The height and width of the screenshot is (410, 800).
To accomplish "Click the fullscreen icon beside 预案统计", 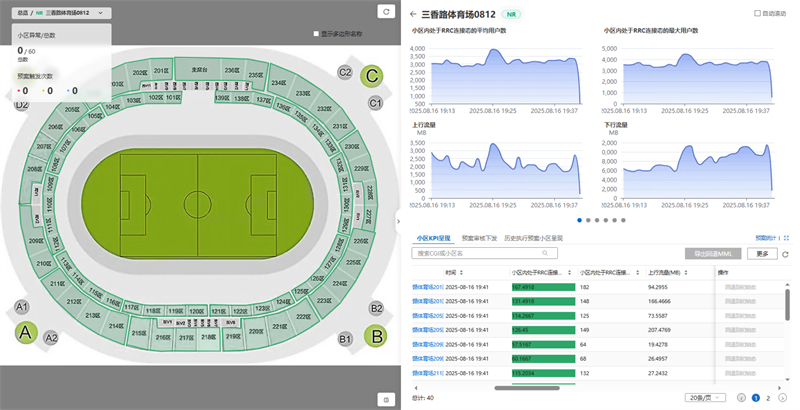I will [x=786, y=238].
